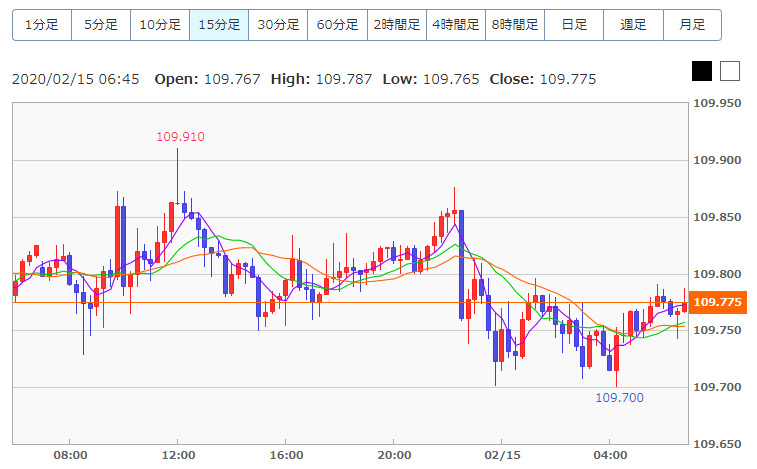Click the 109.910 high price label
This screenshot has width=757, height=469.
point(181,137)
